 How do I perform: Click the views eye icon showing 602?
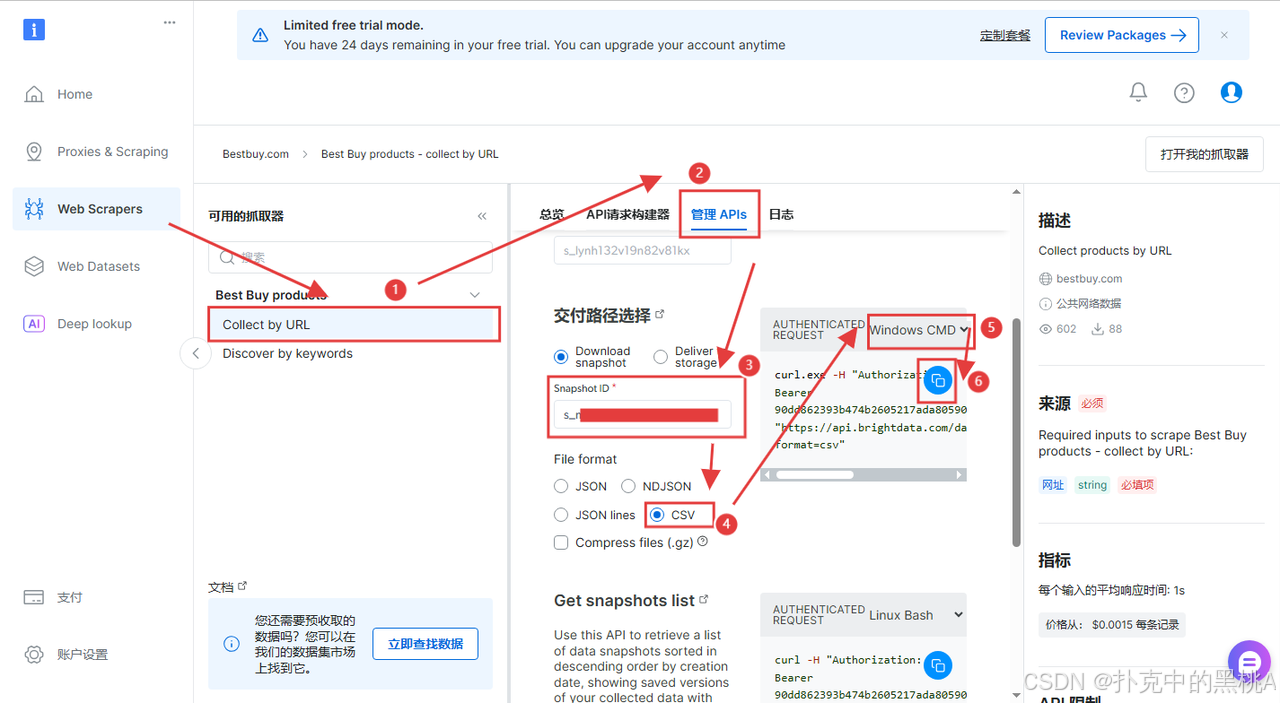point(1046,329)
